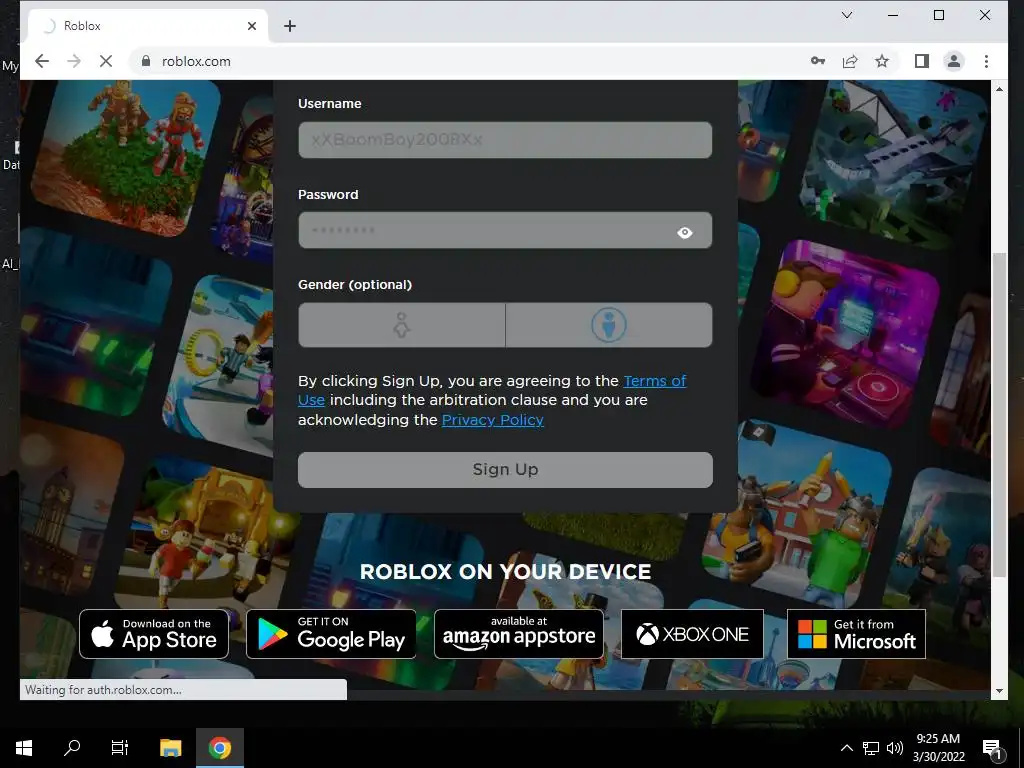The image size is (1024, 768).
Task: Open saved passwords key icon
Action: click(x=818, y=61)
